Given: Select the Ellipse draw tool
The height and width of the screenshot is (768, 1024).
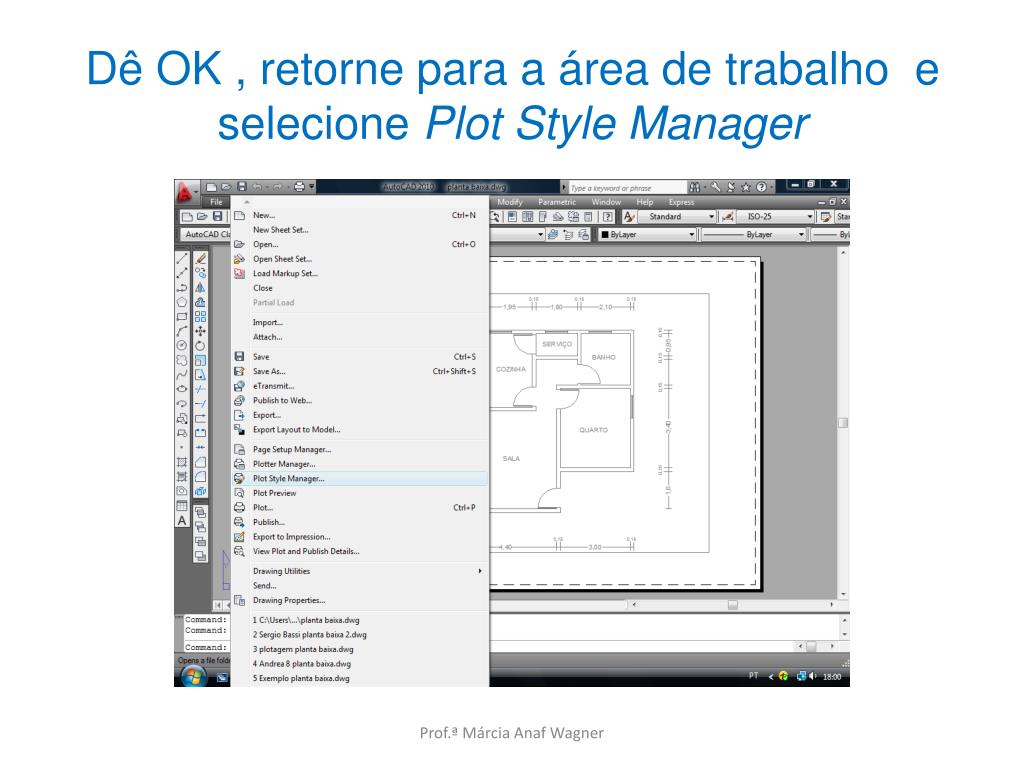Looking at the screenshot, I should pyautogui.click(x=182, y=389).
